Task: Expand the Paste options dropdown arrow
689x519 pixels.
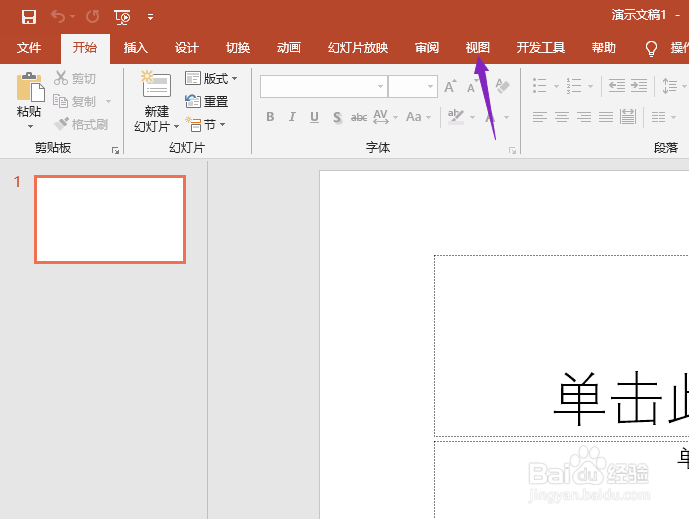Action: pyautogui.click(x=30, y=127)
